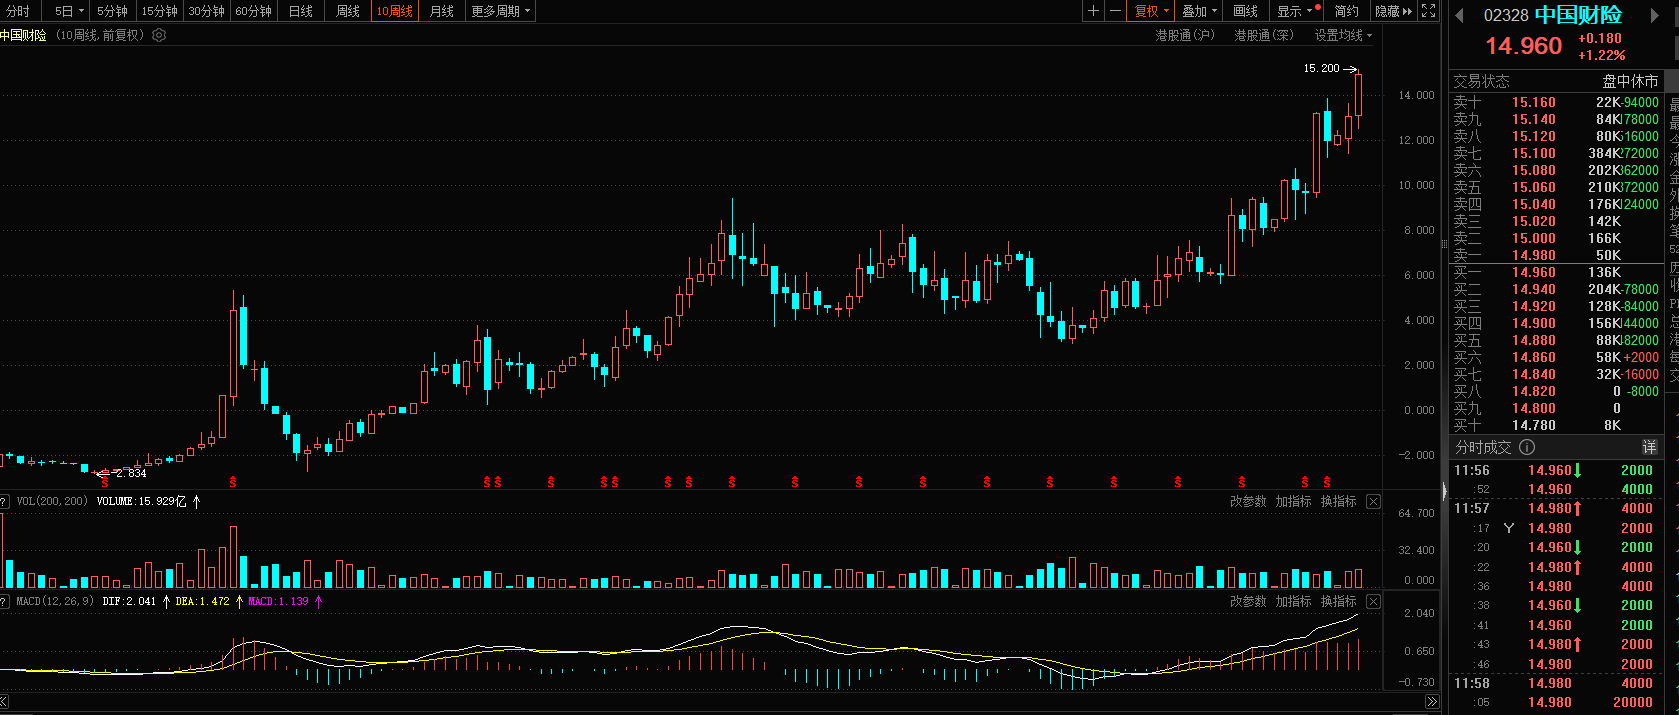Click the 11:58 trade tick row
The width and height of the screenshot is (1679, 715).
1556,683
